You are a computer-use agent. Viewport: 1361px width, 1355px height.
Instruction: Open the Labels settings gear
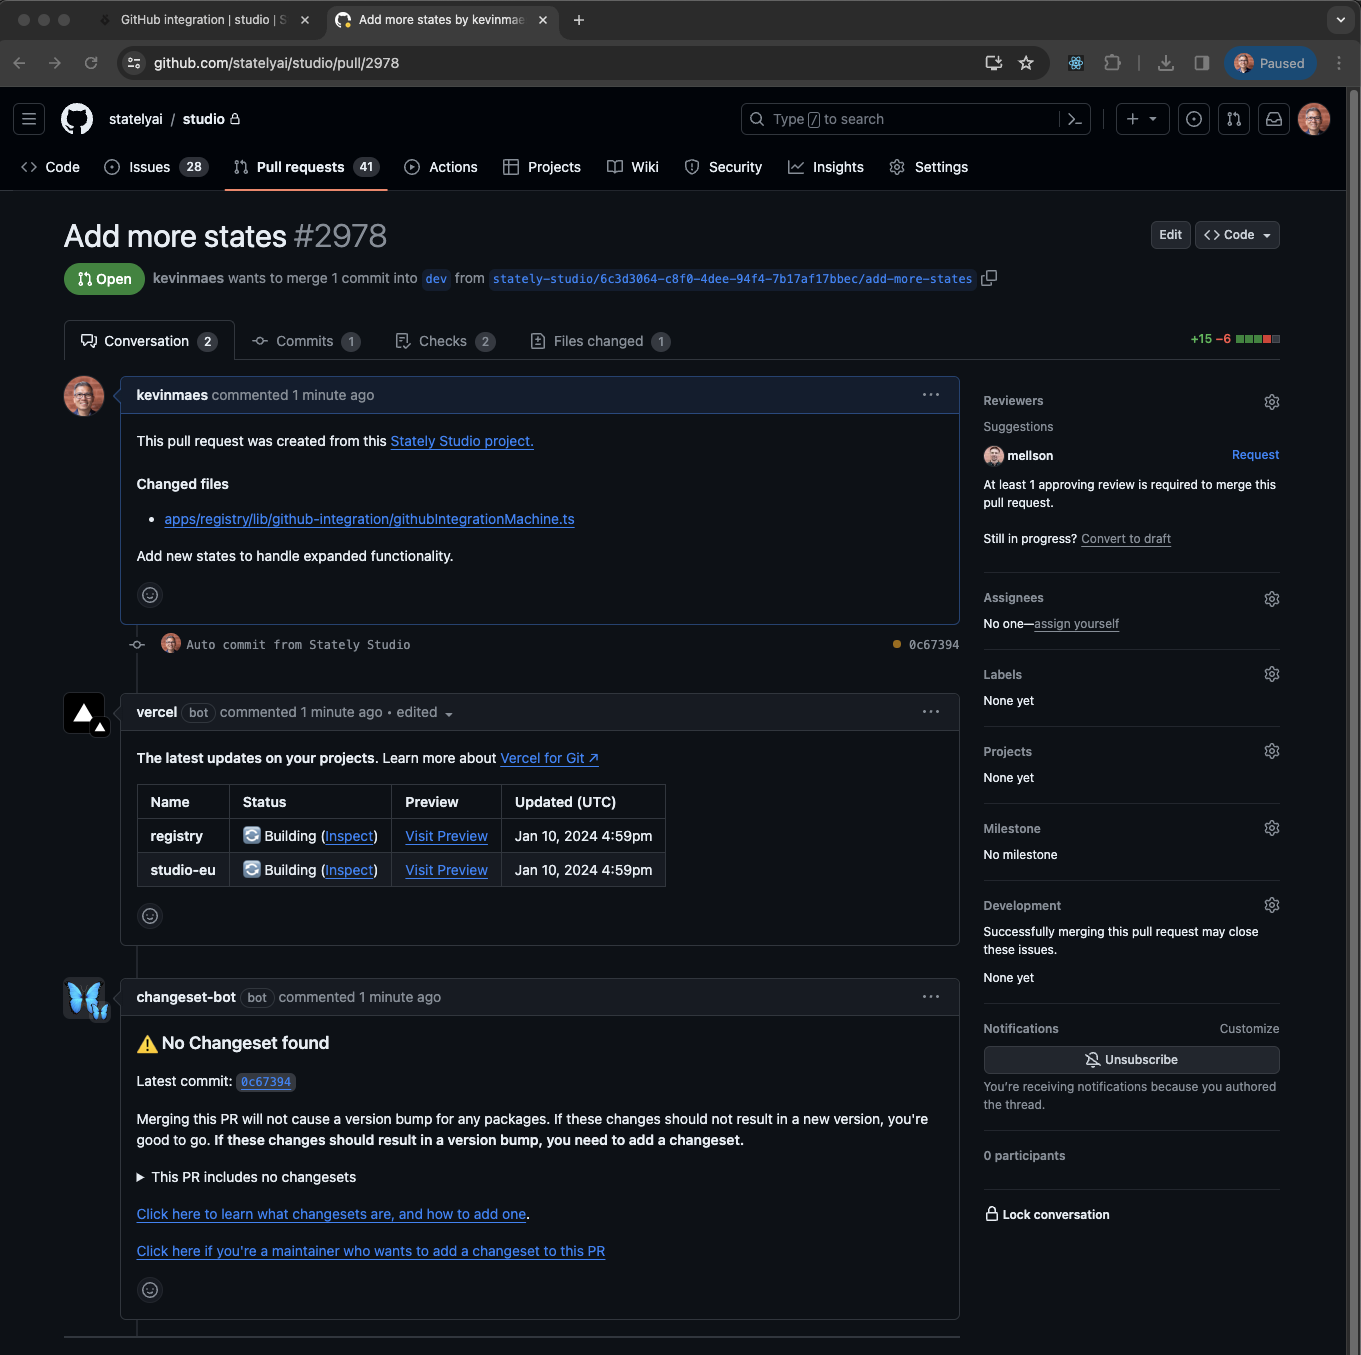[x=1271, y=674]
